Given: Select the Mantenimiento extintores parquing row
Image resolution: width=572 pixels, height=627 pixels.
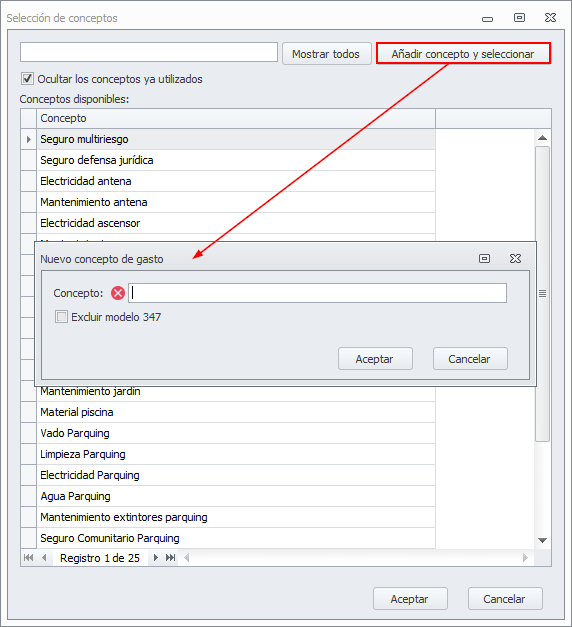Looking at the screenshot, I should (x=236, y=517).
